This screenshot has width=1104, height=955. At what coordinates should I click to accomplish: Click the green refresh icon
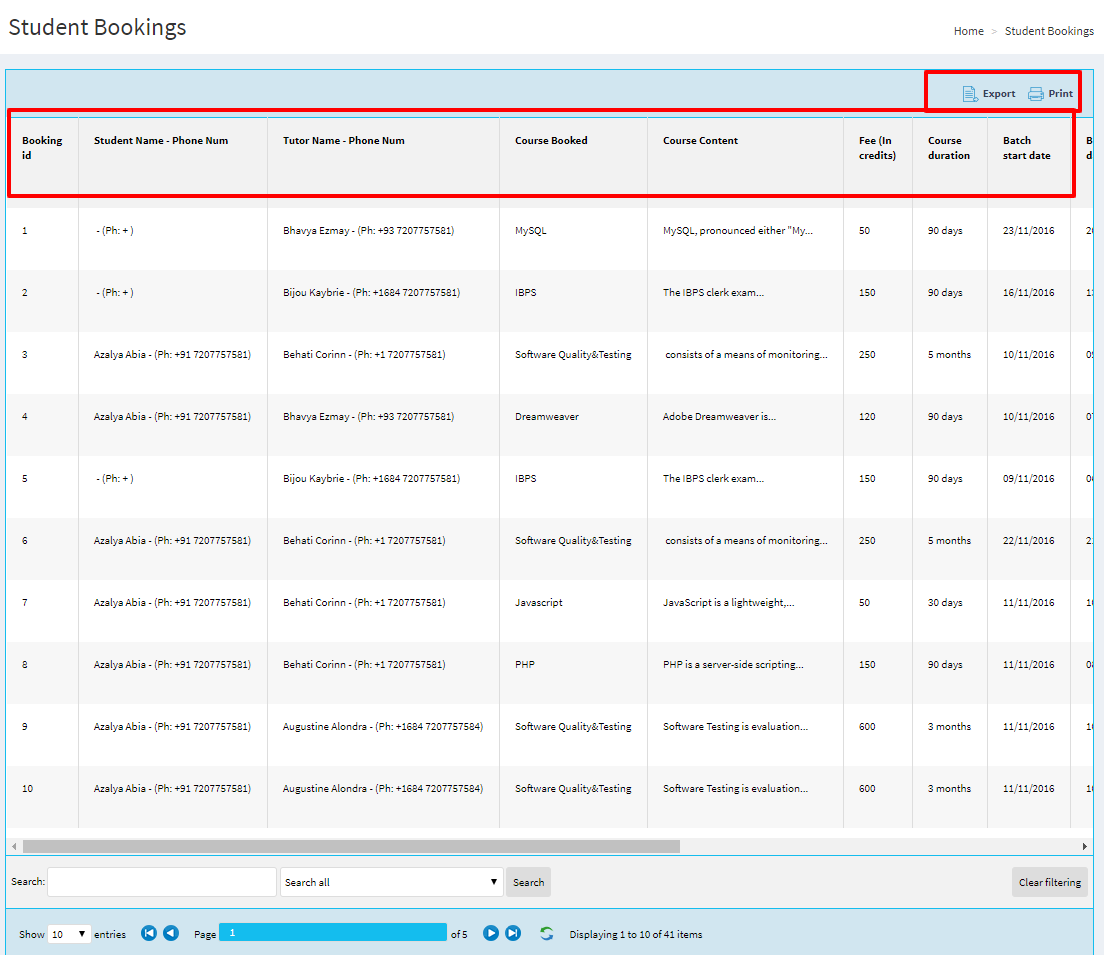tap(546, 933)
